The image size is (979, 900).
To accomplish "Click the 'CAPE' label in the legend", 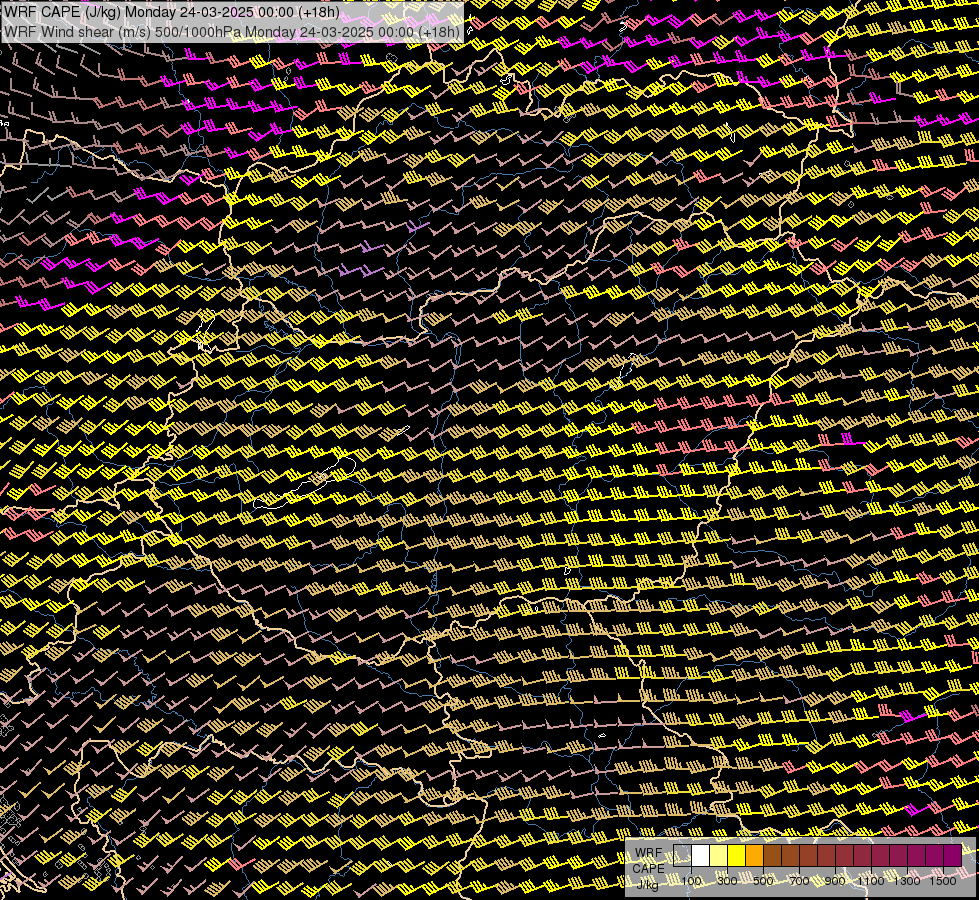I will click(649, 869).
